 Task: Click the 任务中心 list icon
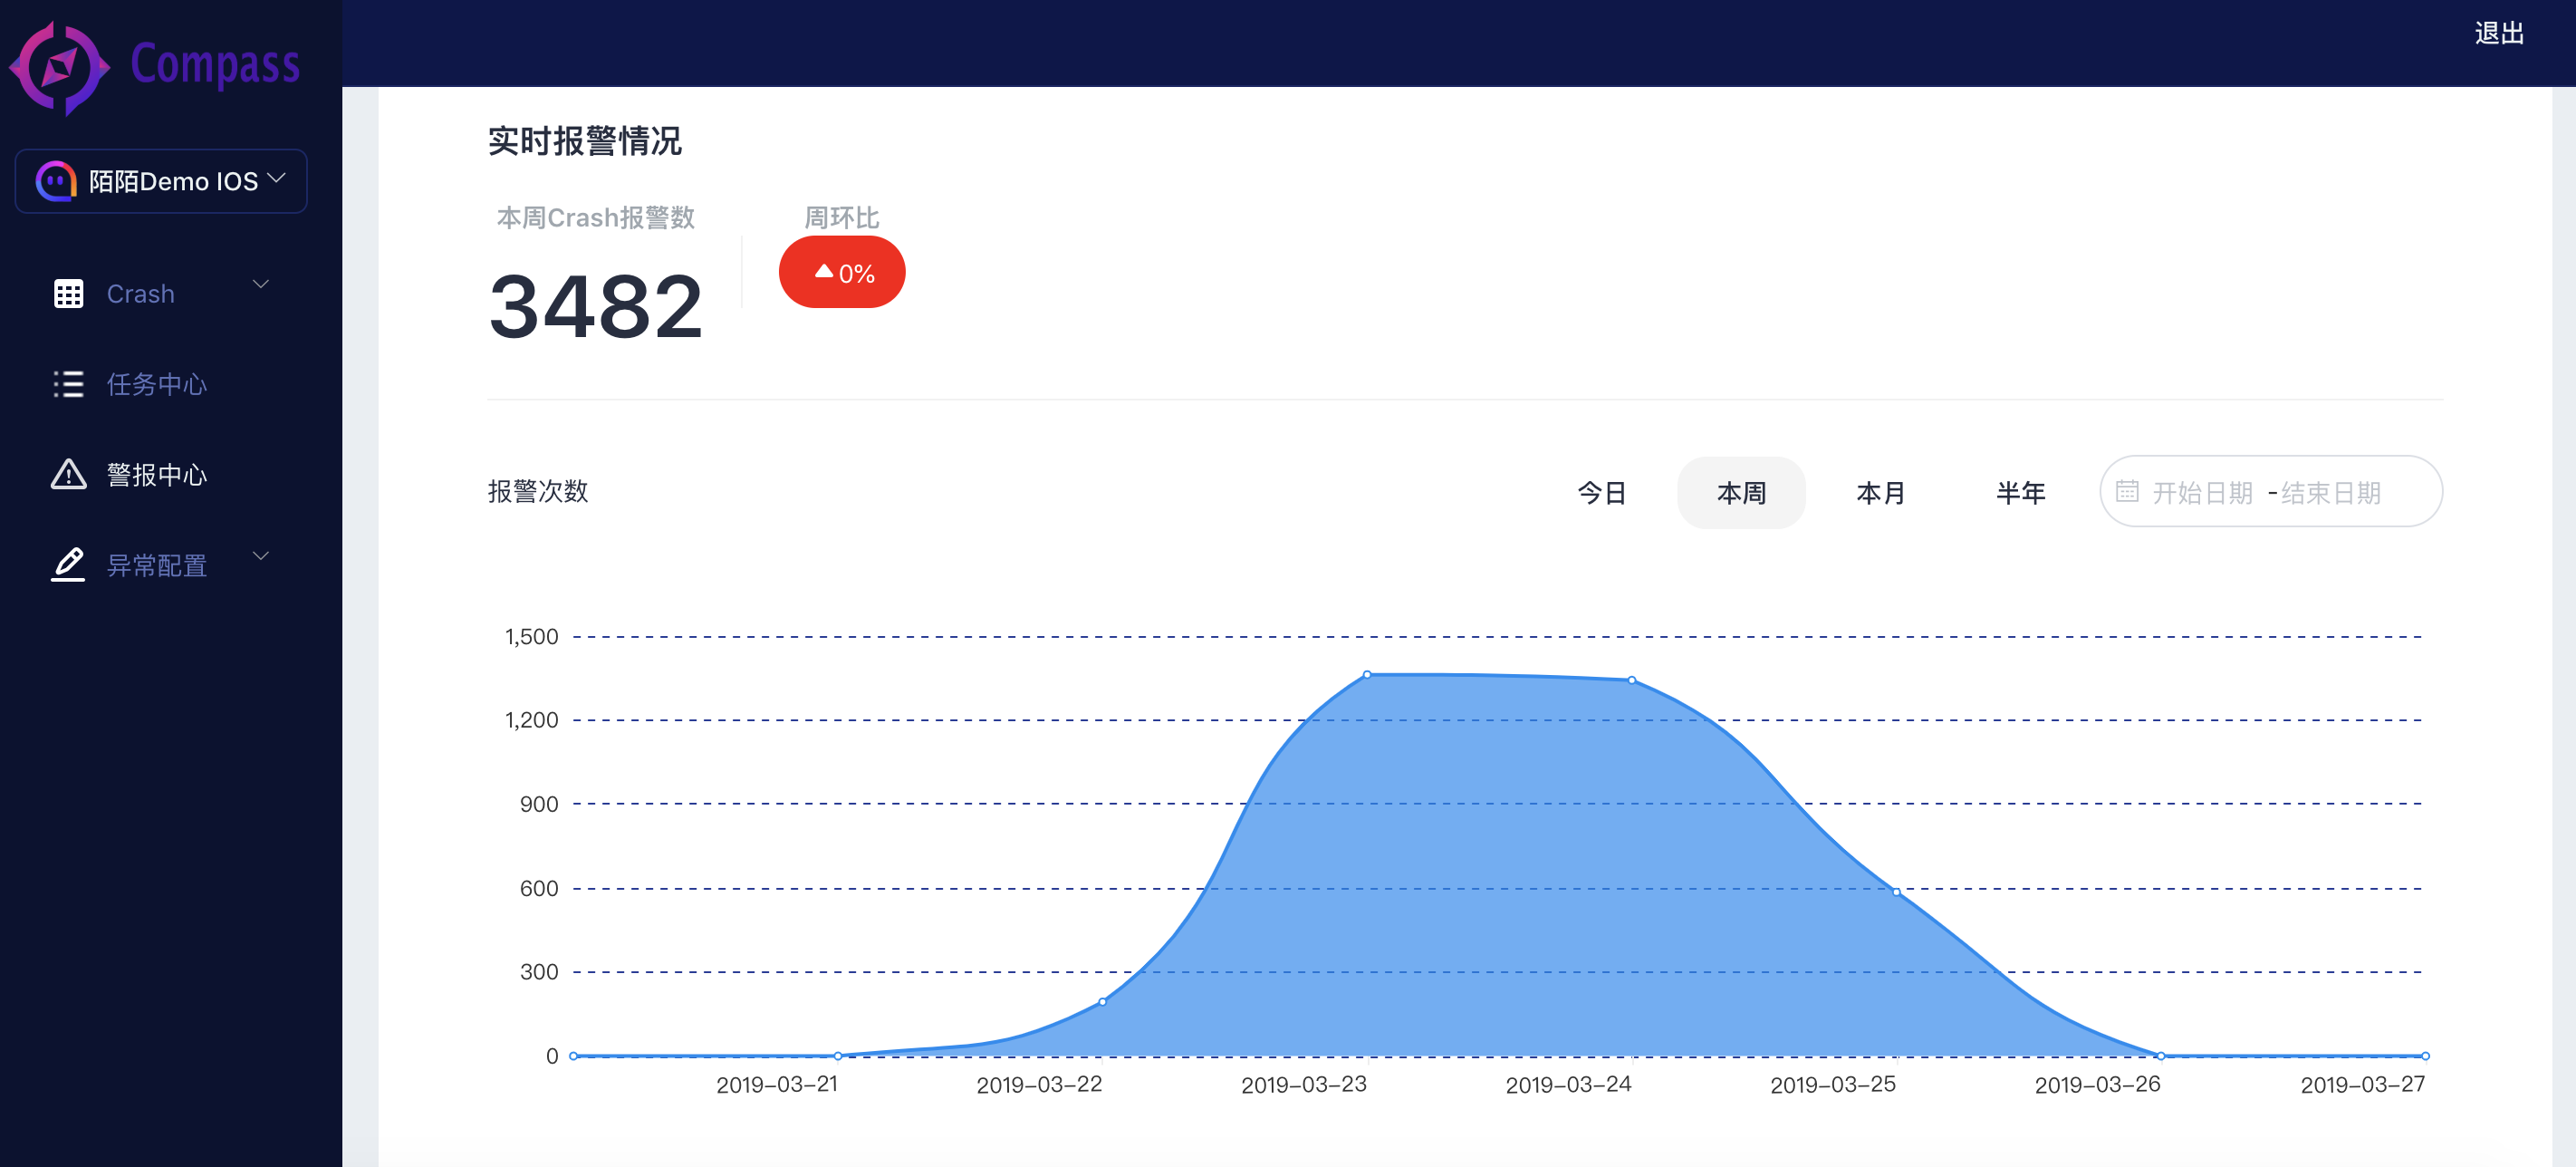pyautogui.click(x=68, y=384)
